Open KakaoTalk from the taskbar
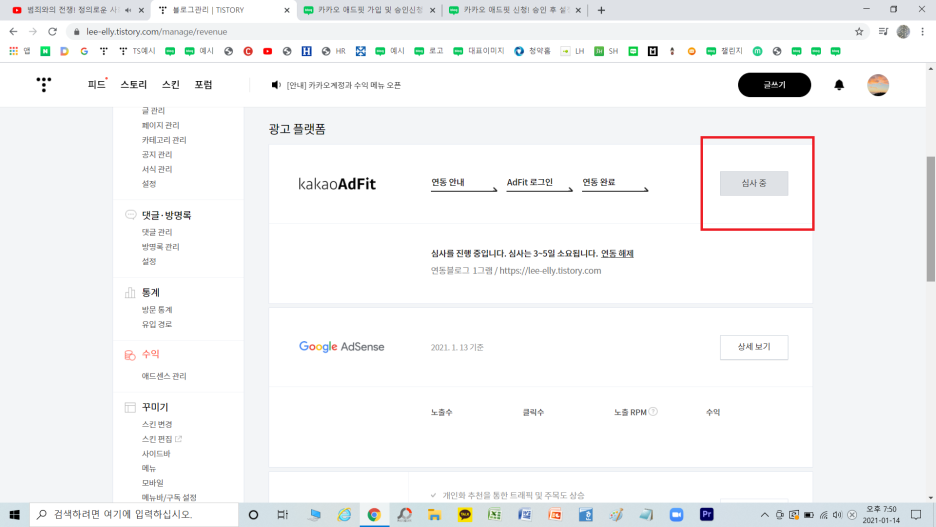 click(x=464, y=514)
